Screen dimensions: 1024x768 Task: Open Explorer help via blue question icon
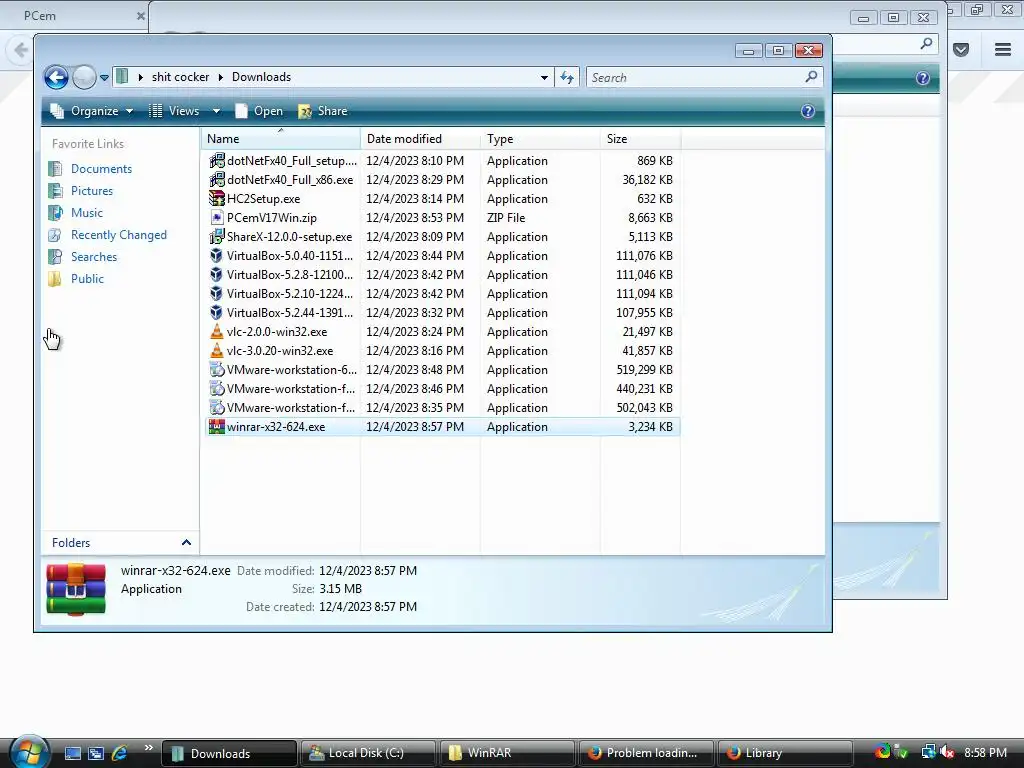(x=808, y=111)
